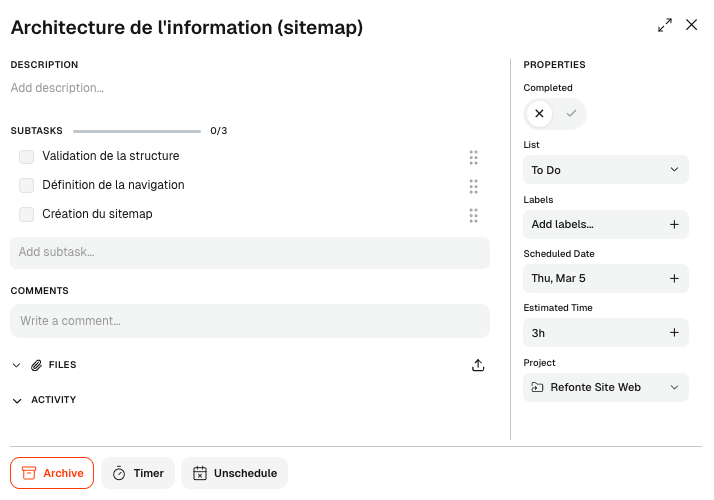The height and width of the screenshot is (500, 714).
Task: Click plus icon beside Thu, Mar 5
Action: (x=674, y=279)
